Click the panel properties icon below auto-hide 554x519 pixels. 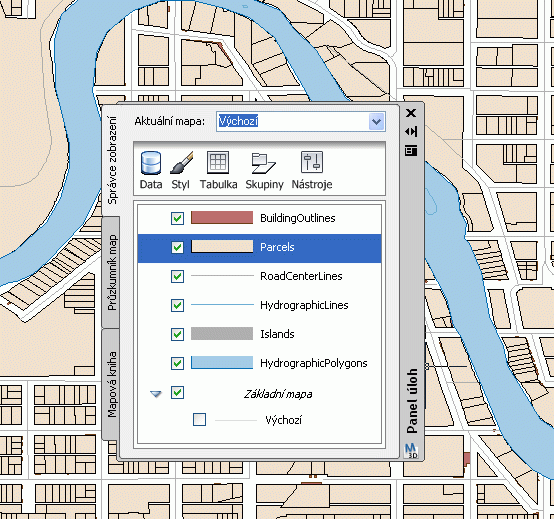[411, 151]
